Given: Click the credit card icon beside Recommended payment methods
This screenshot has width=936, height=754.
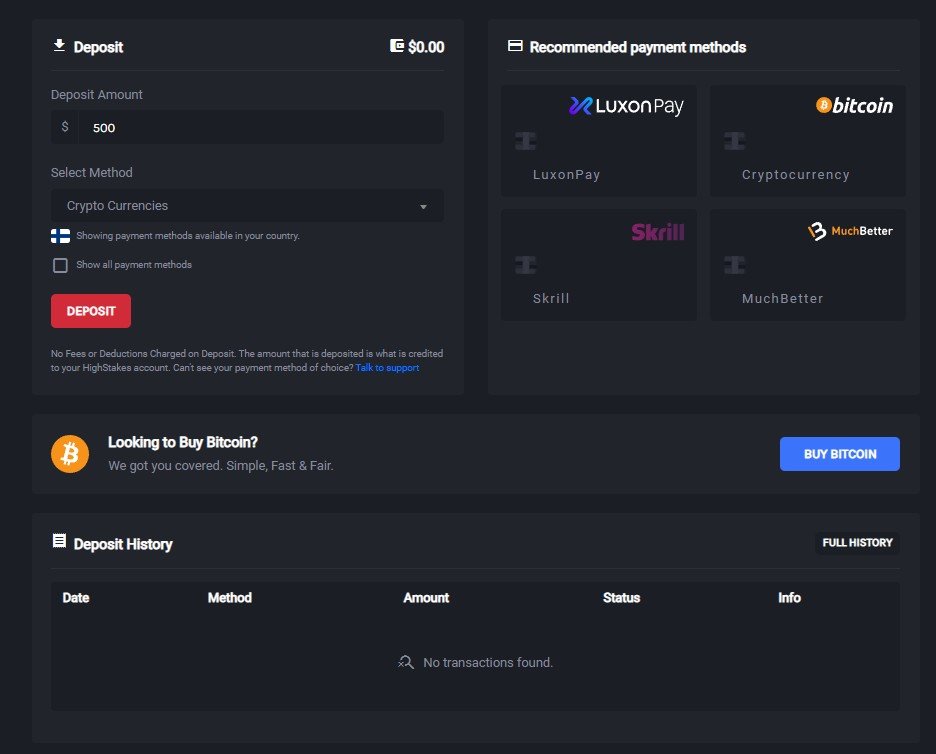Looking at the screenshot, I should point(515,45).
